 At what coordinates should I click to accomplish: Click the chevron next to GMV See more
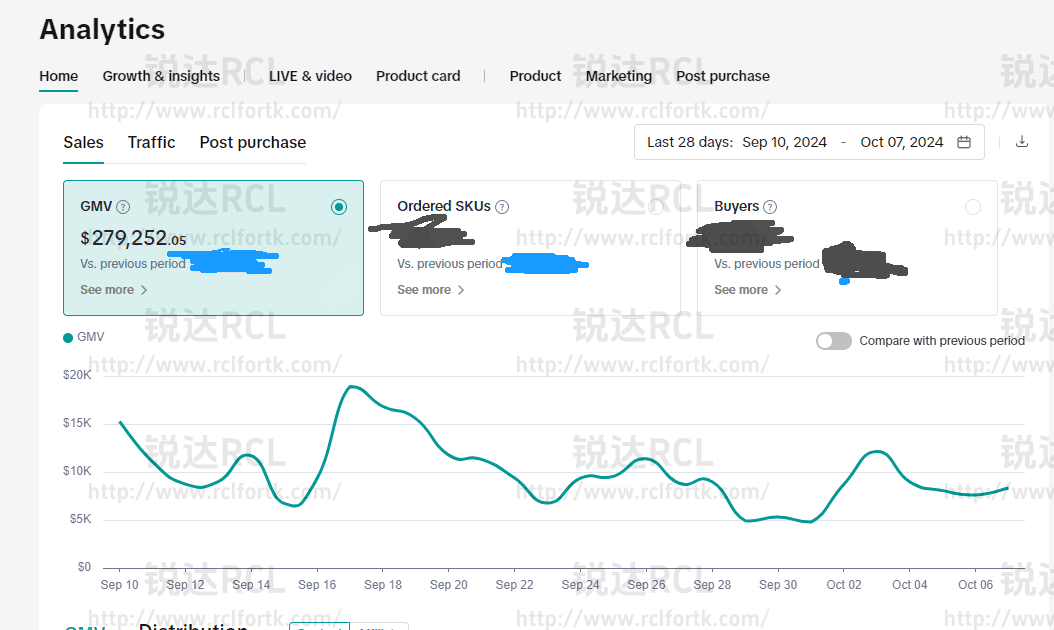(x=142, y=289)
